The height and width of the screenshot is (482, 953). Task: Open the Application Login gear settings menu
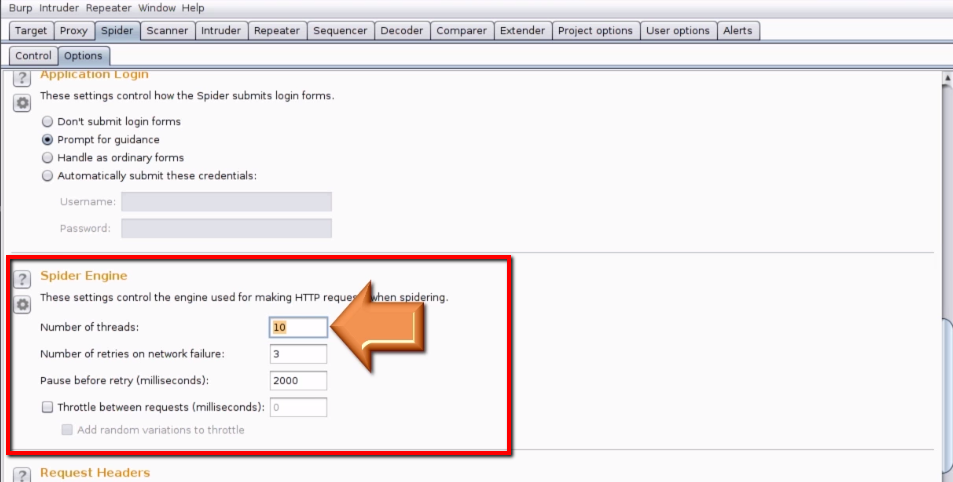point(22,103)
